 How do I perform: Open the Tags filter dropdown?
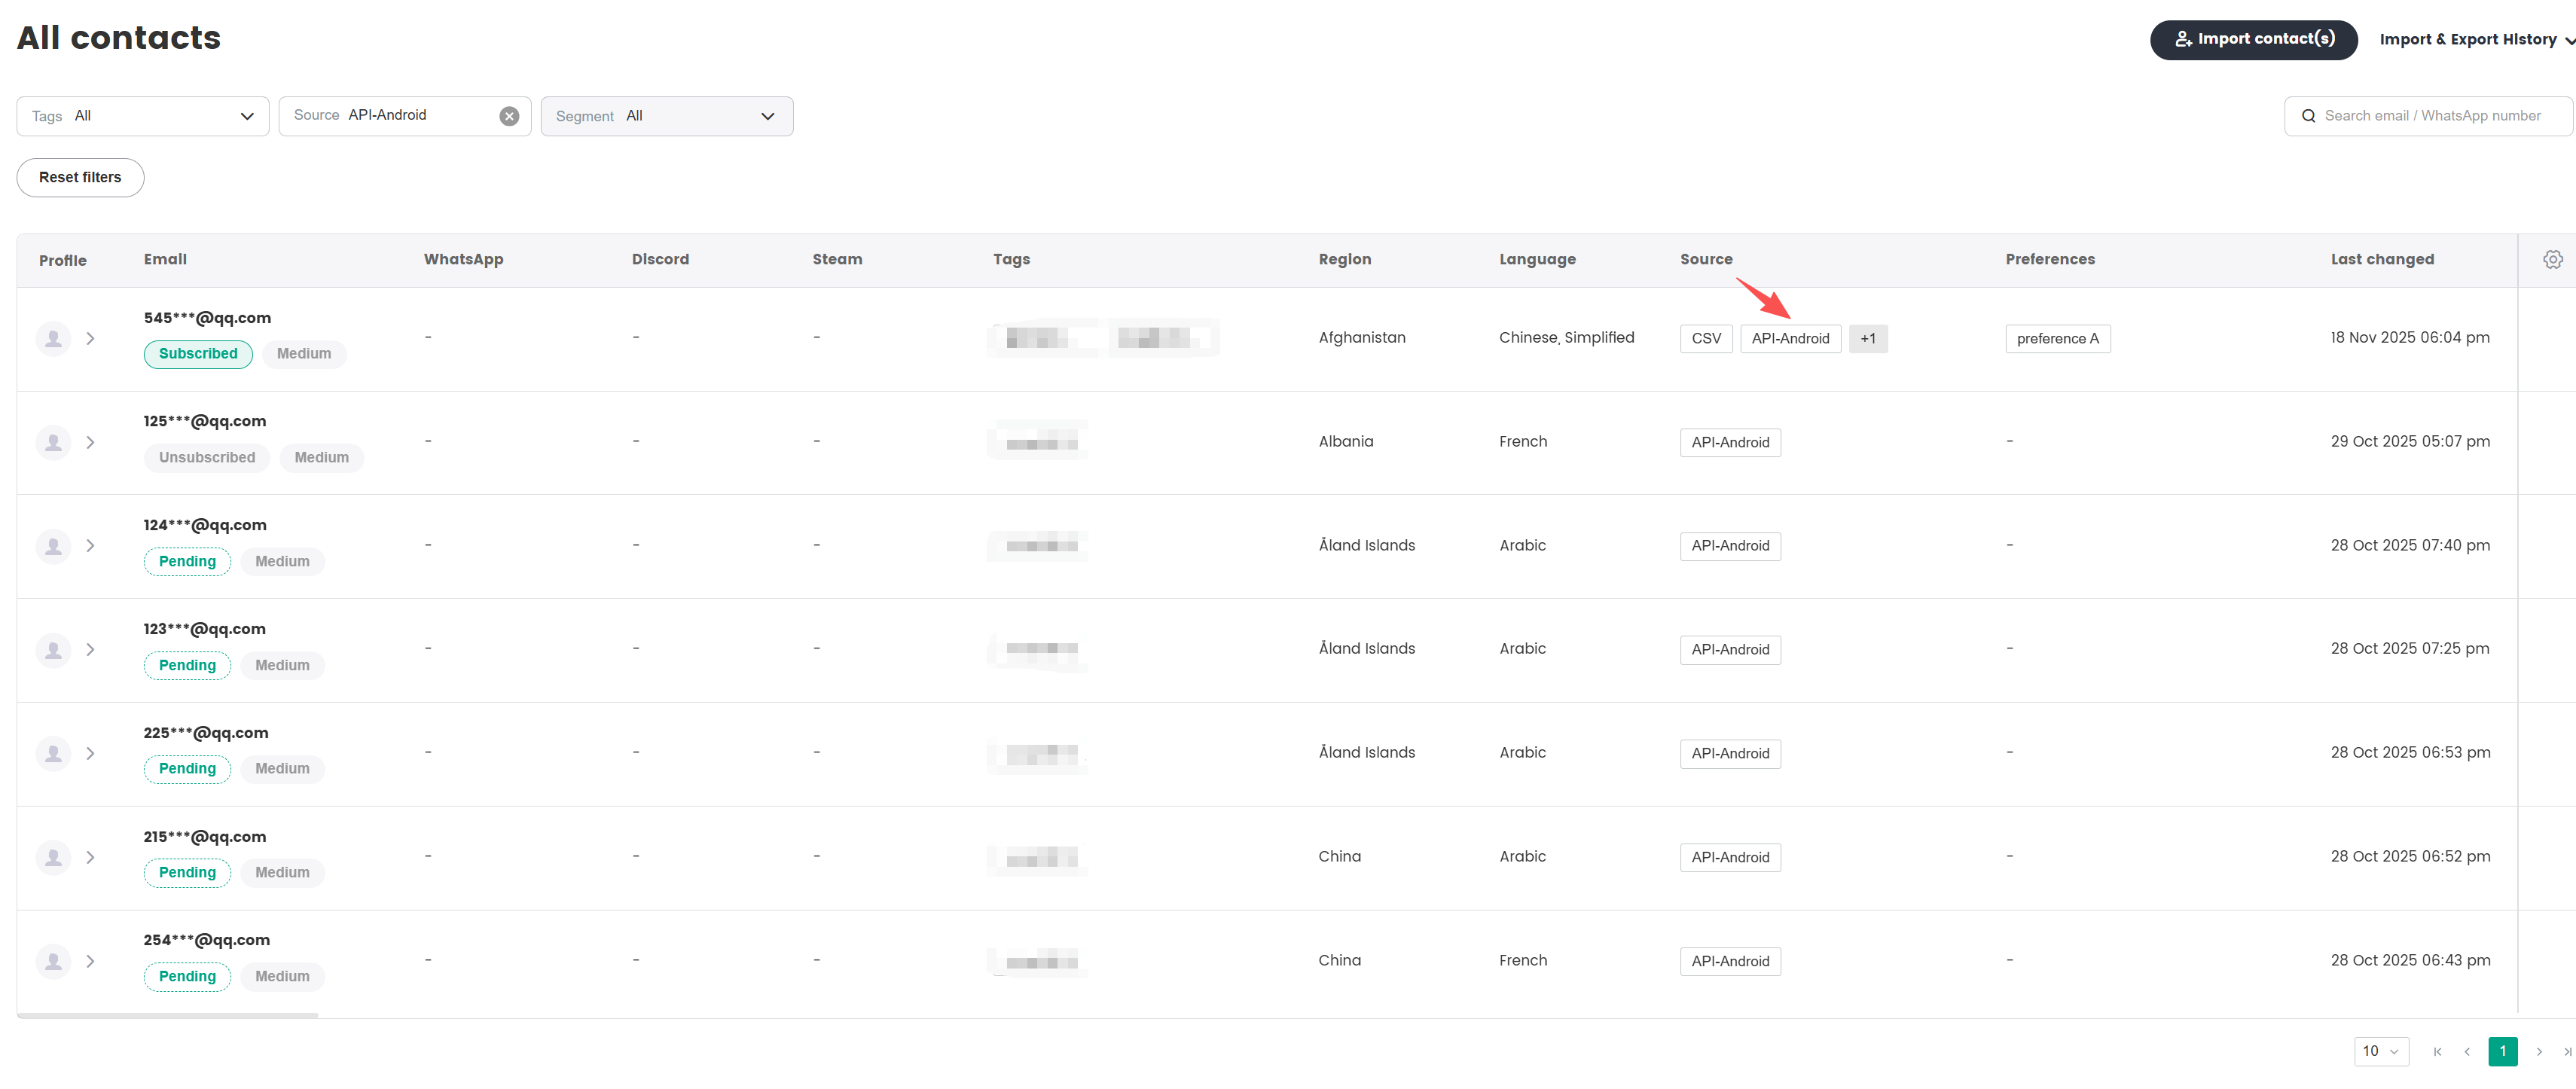pyautogui.click(x=142, y=115)
